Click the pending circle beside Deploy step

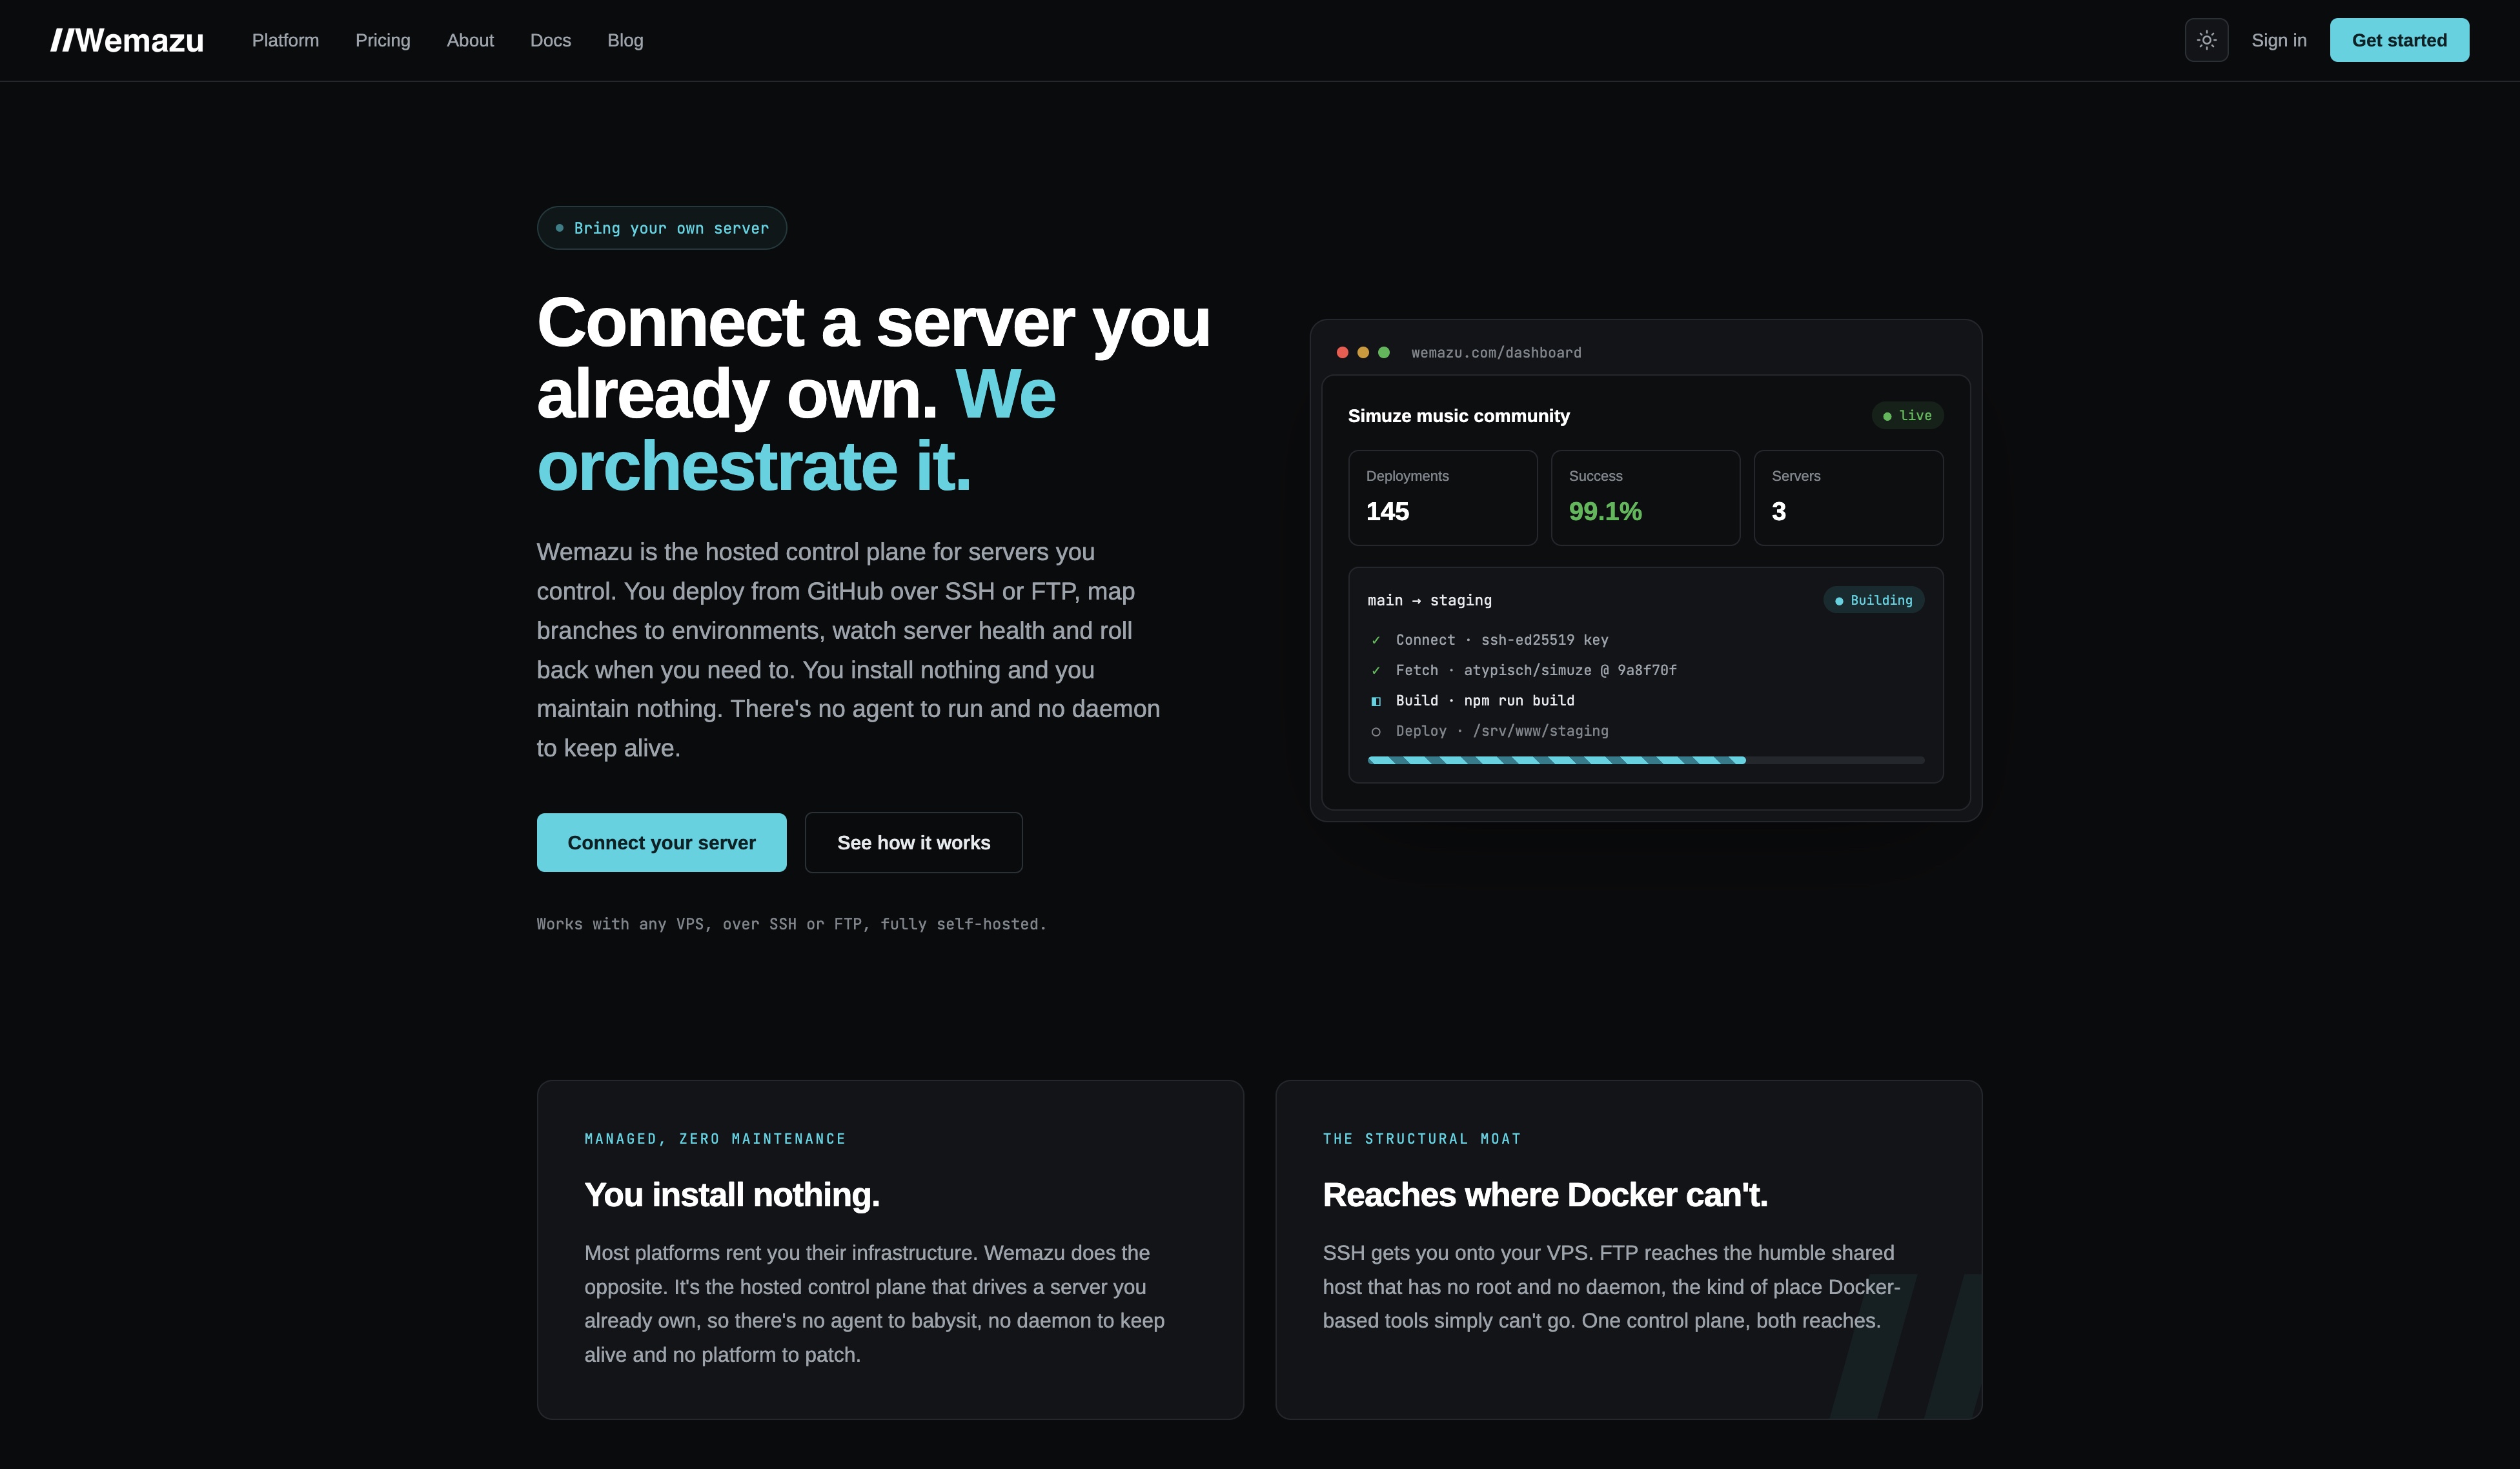pos(1376,731)
